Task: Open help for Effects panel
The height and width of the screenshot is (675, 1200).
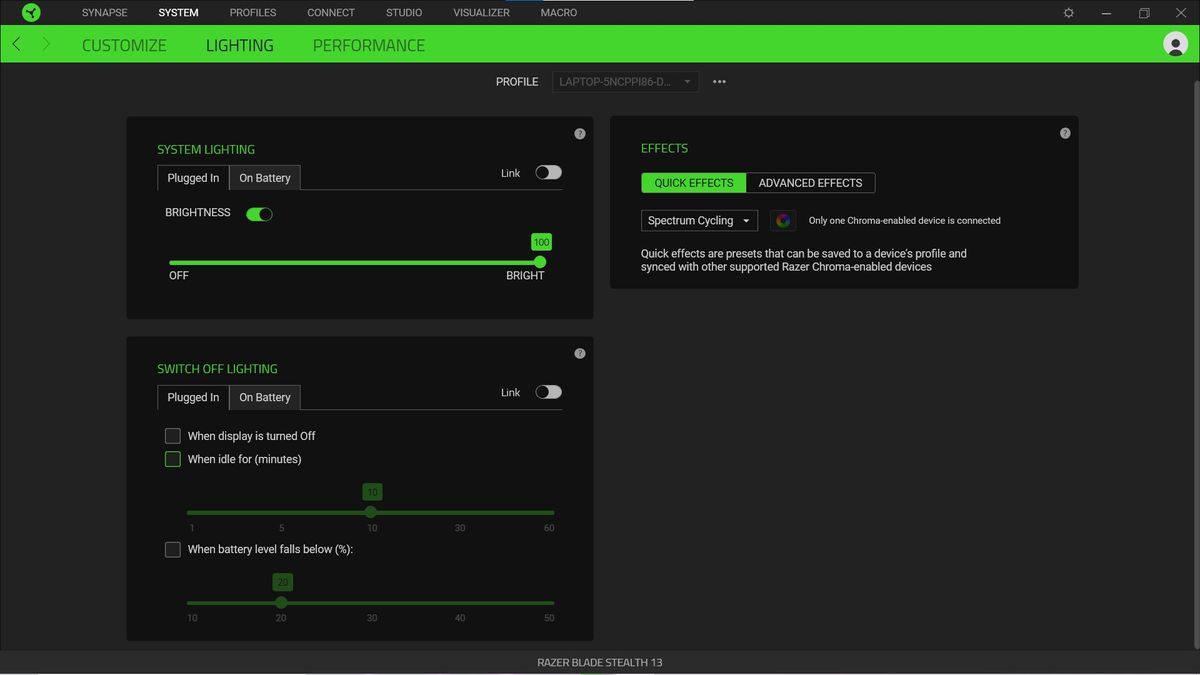Action: 1065,133
